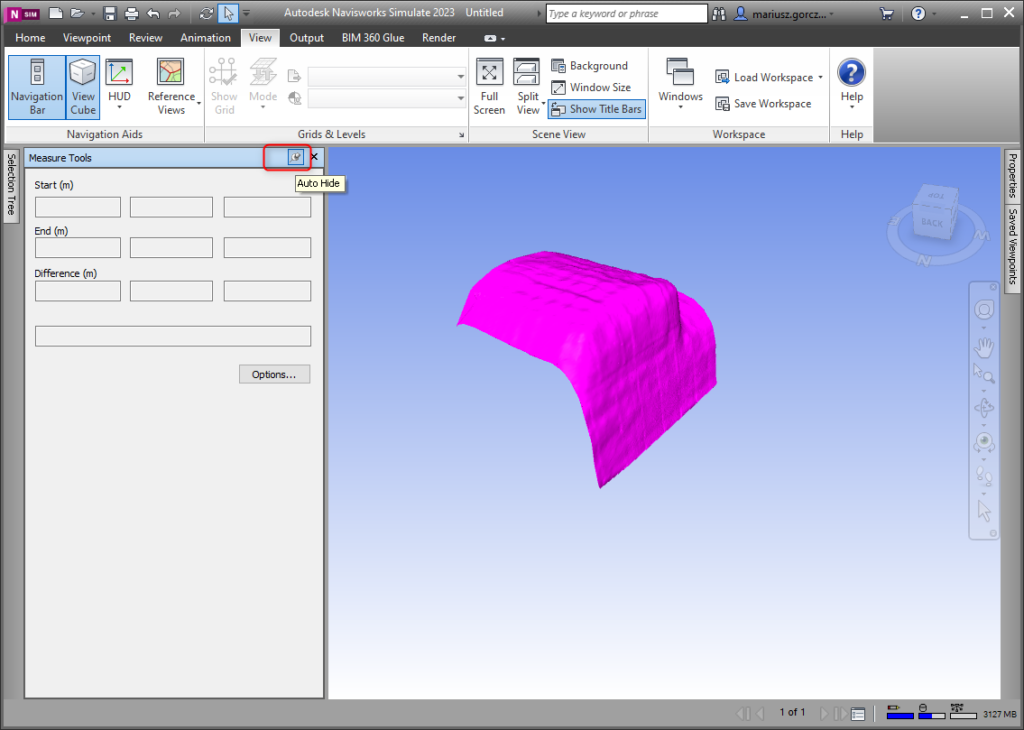
Task: Toggle the Navigation Bar button
Action: click(x=37, y=86)
